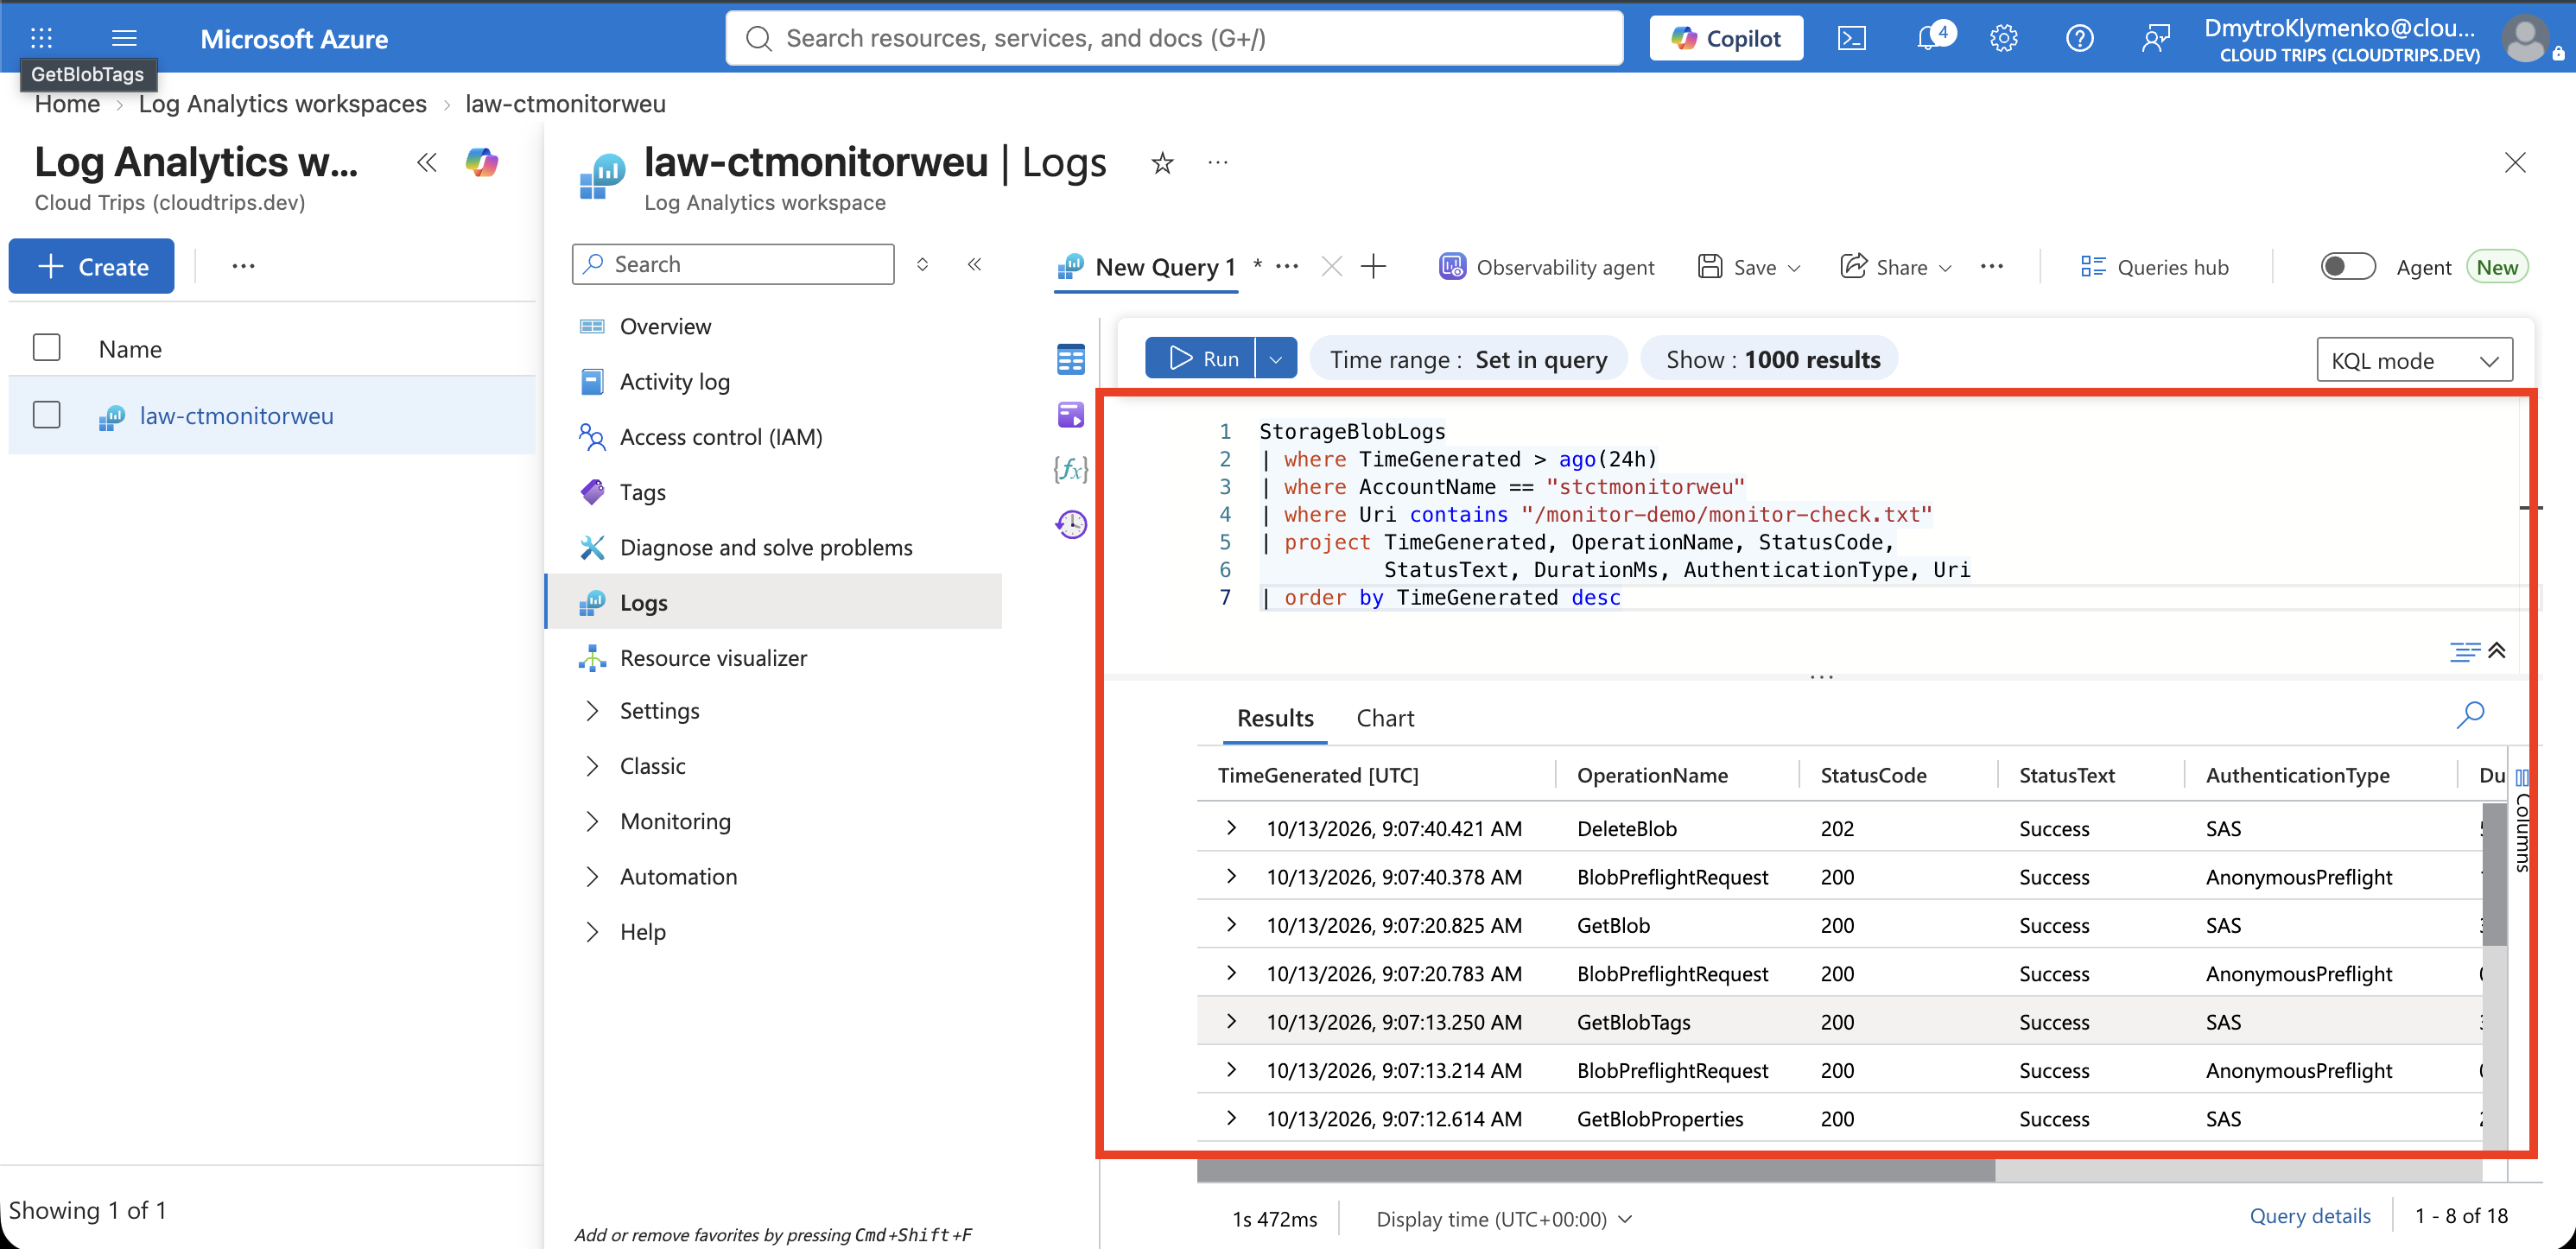The image size is (2576, 1249).
Task: Open law-ctmonitorweu workspace link in list
Action: click(237, 415)
